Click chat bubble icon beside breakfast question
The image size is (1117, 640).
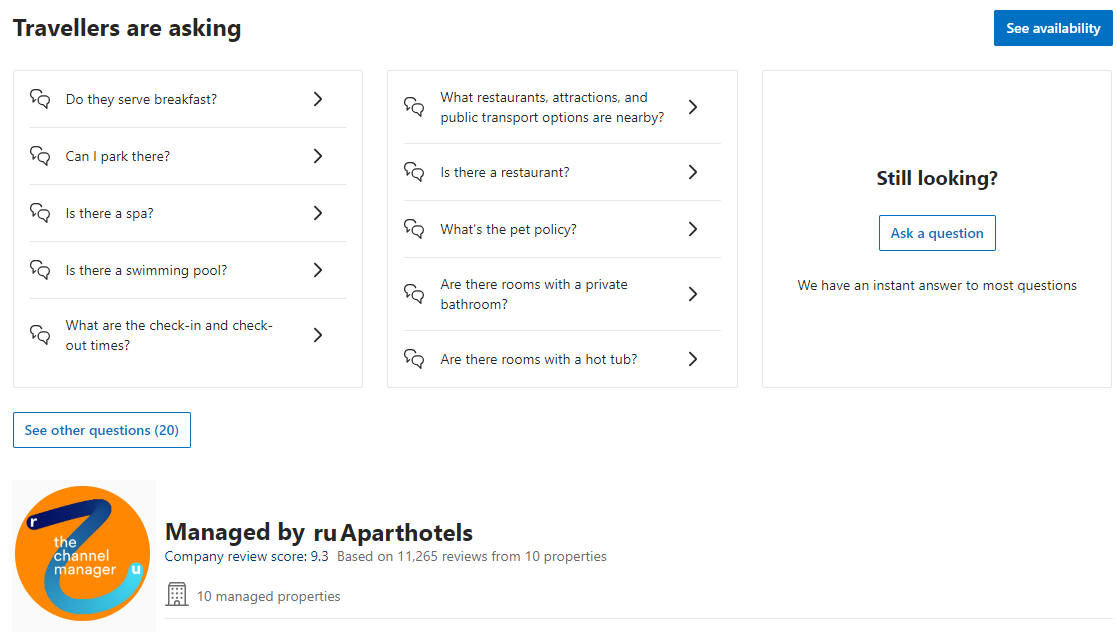[40, 99]
